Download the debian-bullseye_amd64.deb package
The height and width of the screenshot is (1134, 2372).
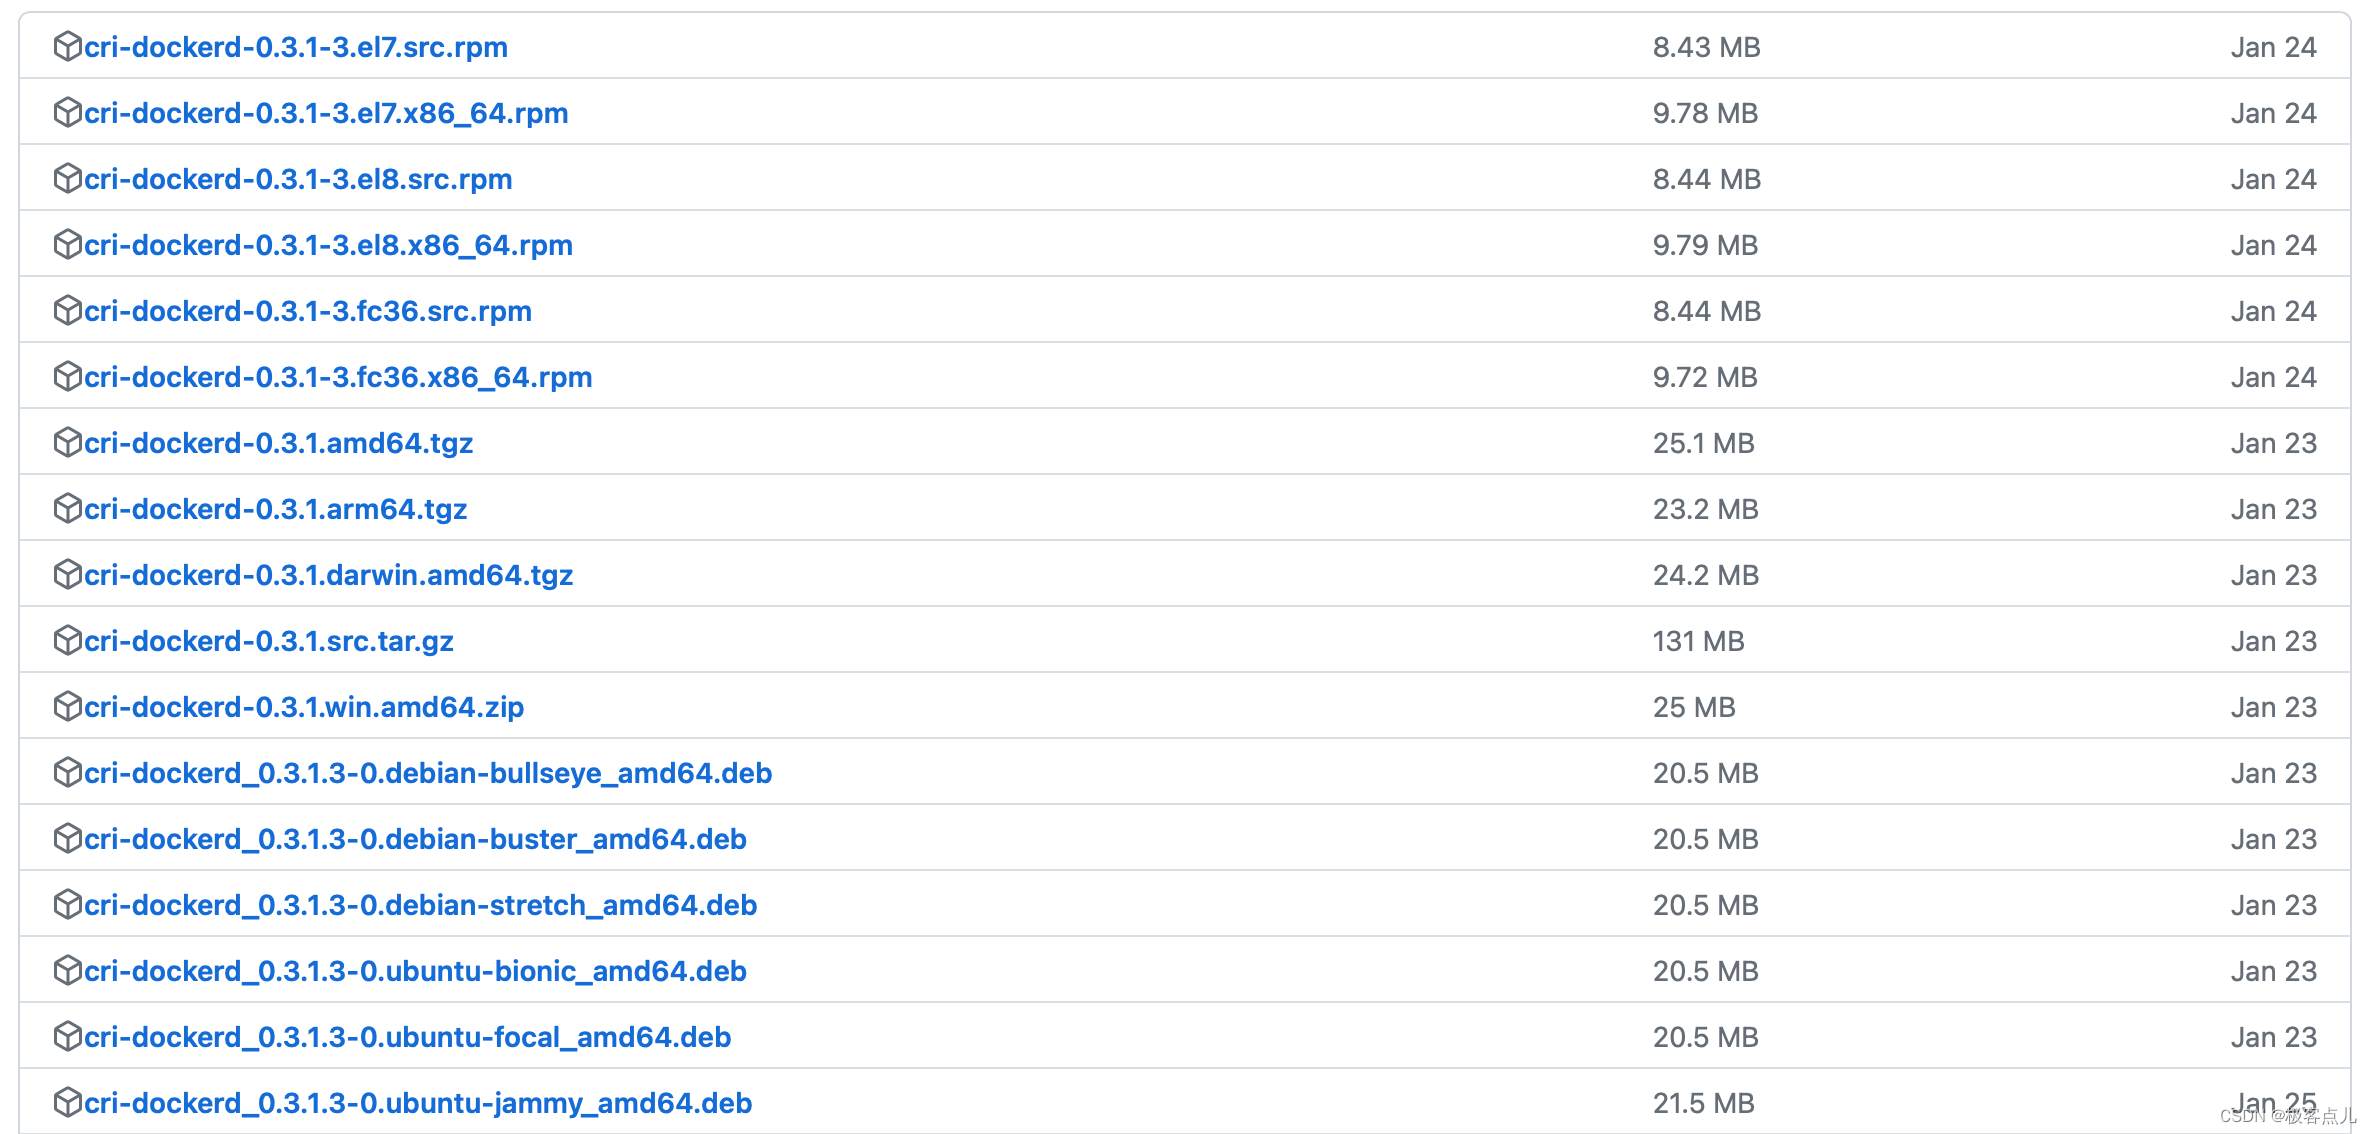pyautogui.click(x=428, y=773)
